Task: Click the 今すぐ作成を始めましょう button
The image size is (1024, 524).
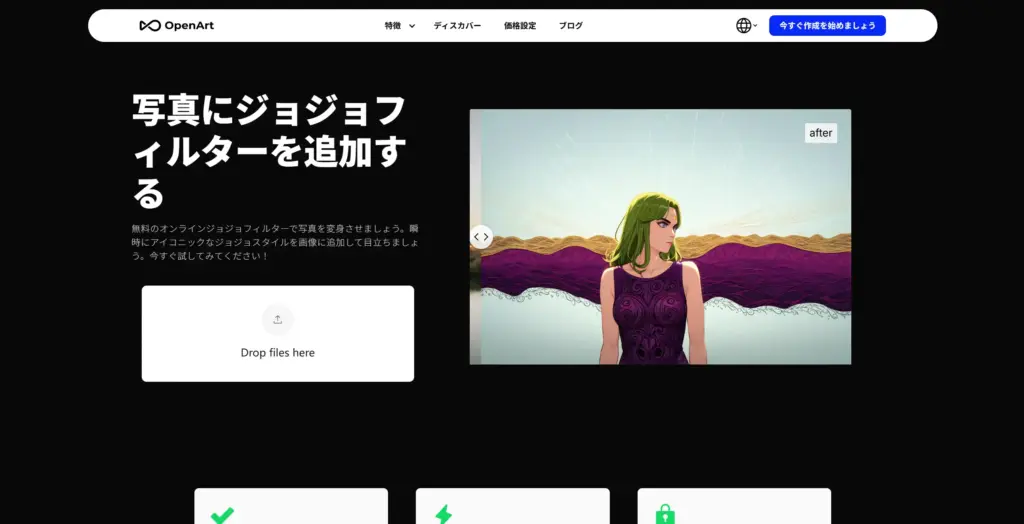Action: pos(827,25)
